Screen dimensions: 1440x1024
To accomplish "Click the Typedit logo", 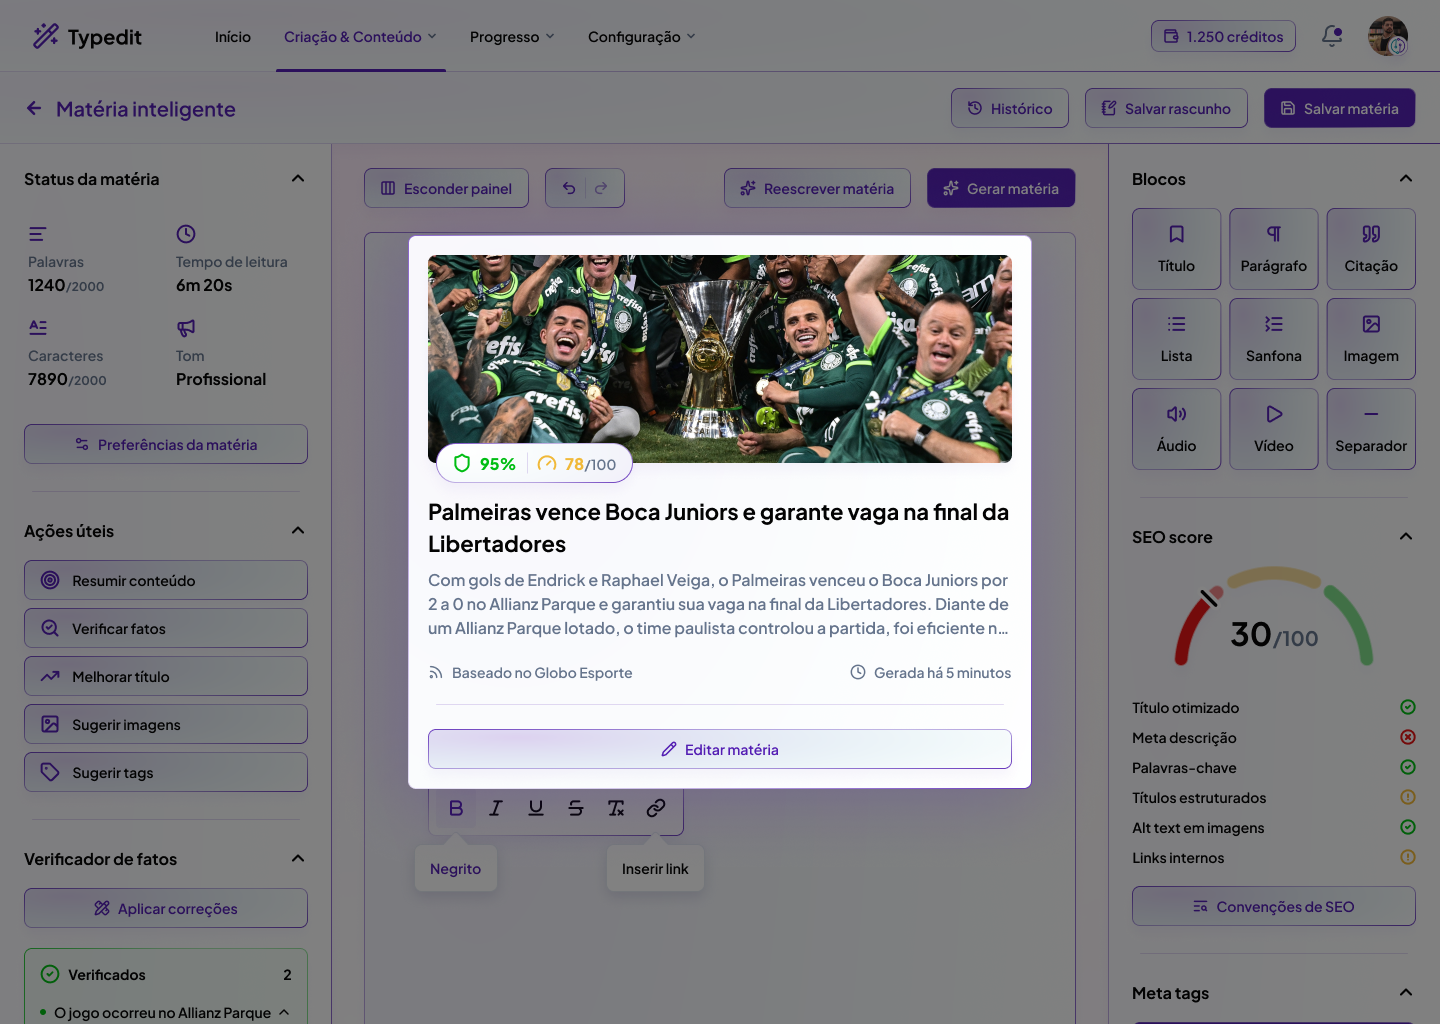I will tap(87, 37).
